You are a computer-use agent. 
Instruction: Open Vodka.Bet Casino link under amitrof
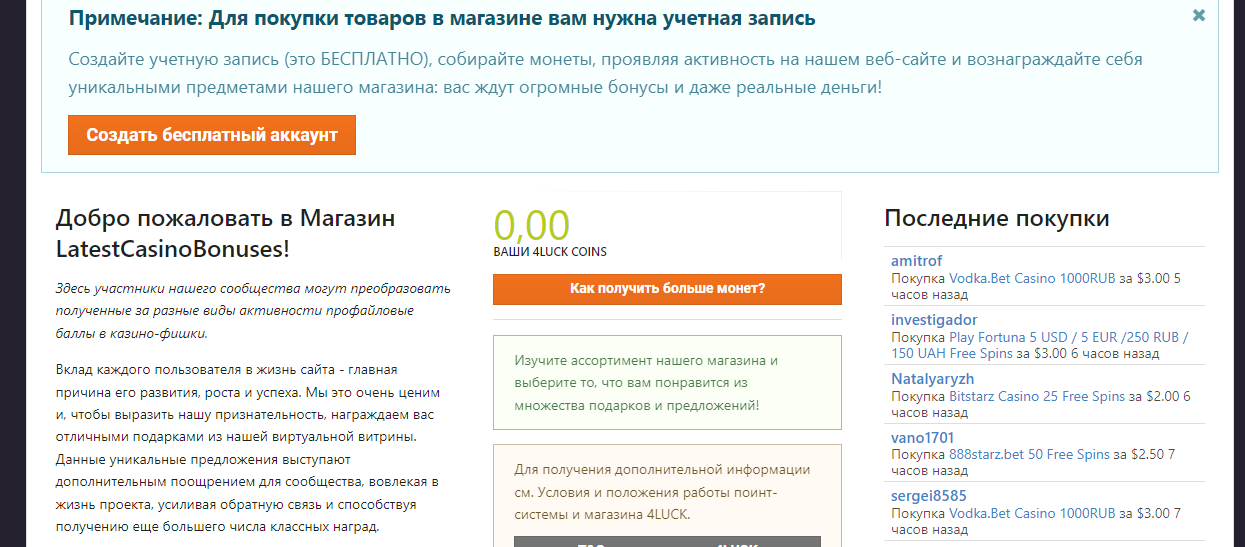(1032, 278)
